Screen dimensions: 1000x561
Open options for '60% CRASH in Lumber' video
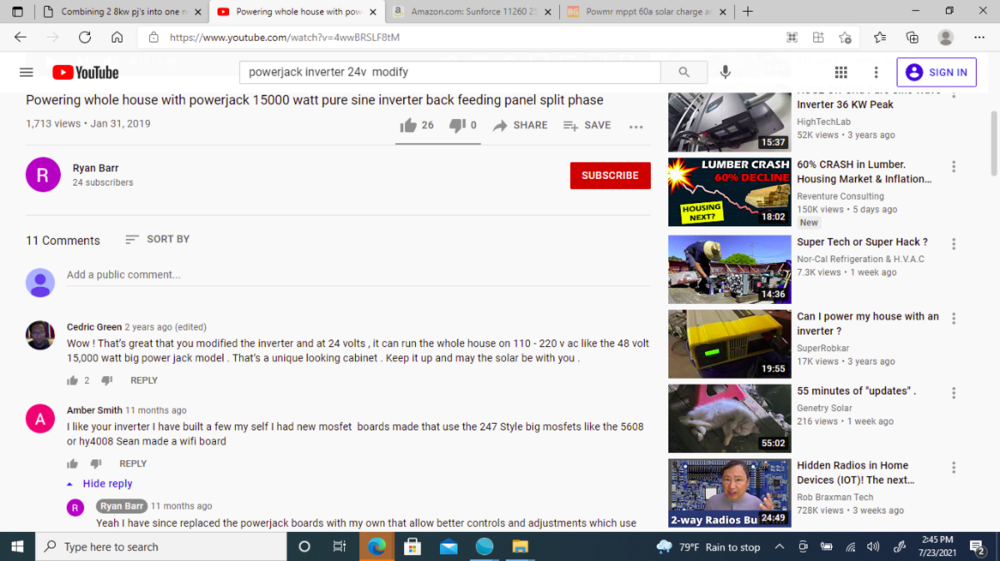(953, 167)
